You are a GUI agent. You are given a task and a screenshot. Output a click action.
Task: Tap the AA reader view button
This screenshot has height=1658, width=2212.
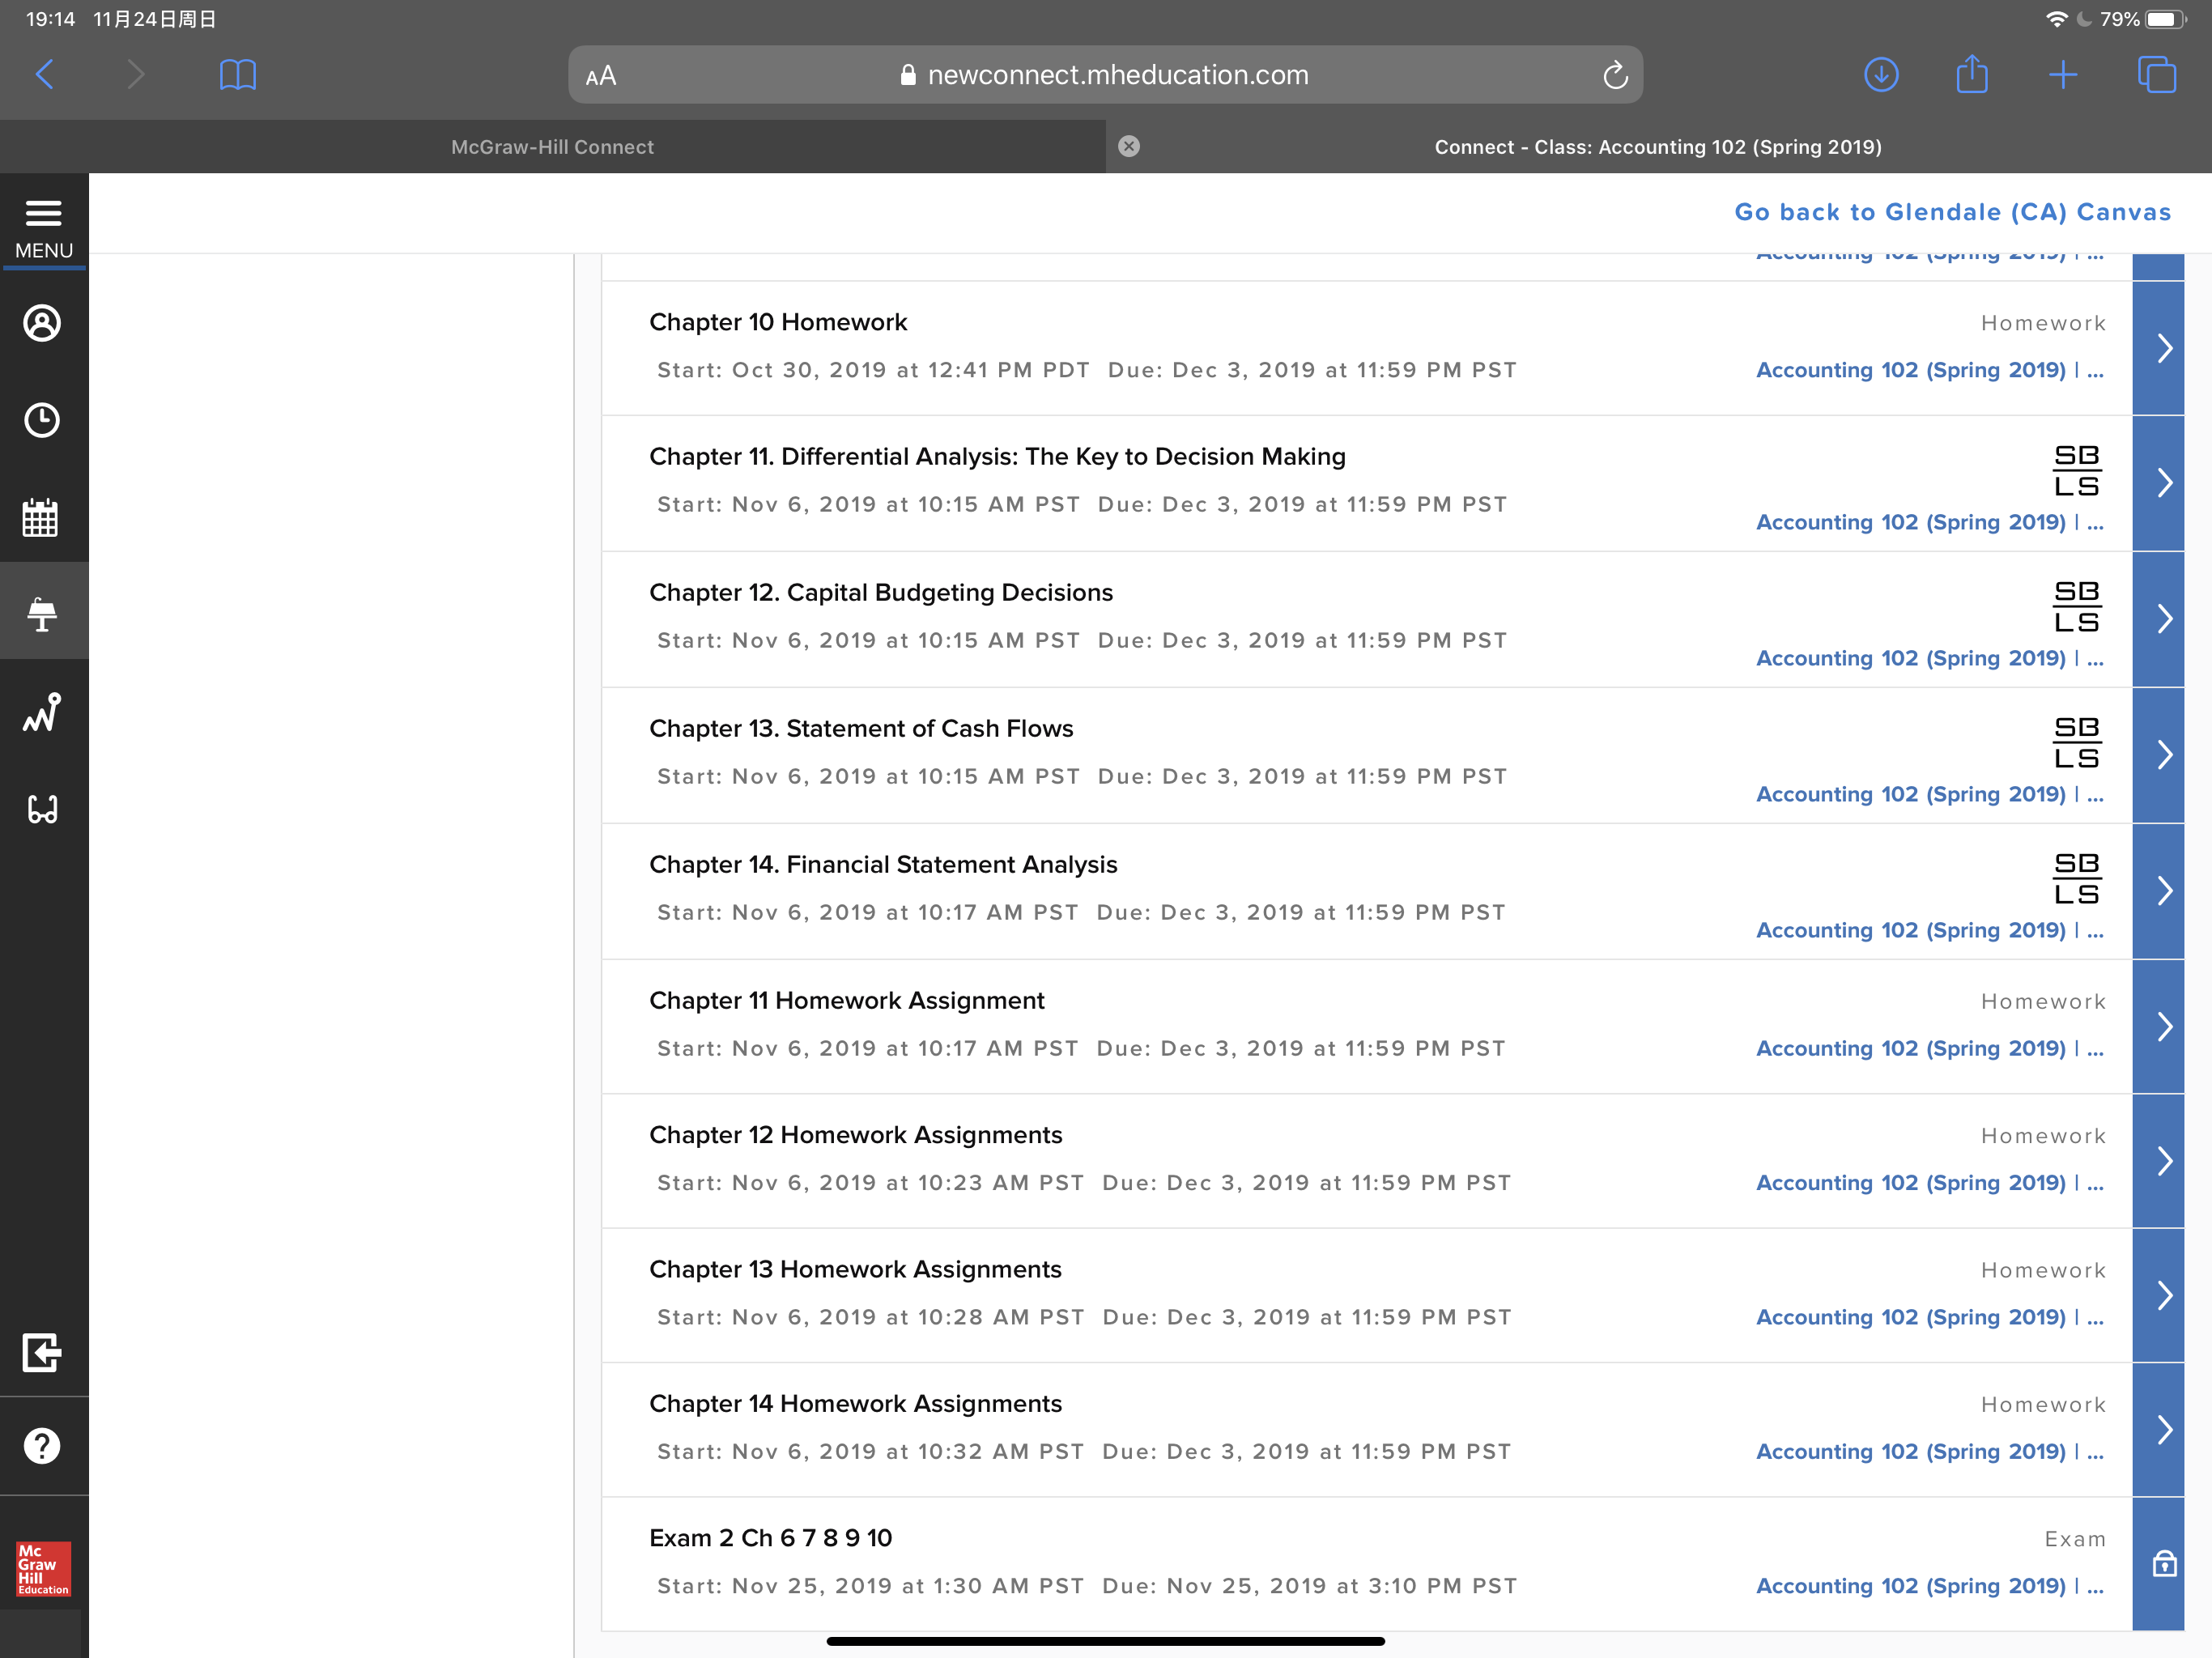(x=601, y=76)
